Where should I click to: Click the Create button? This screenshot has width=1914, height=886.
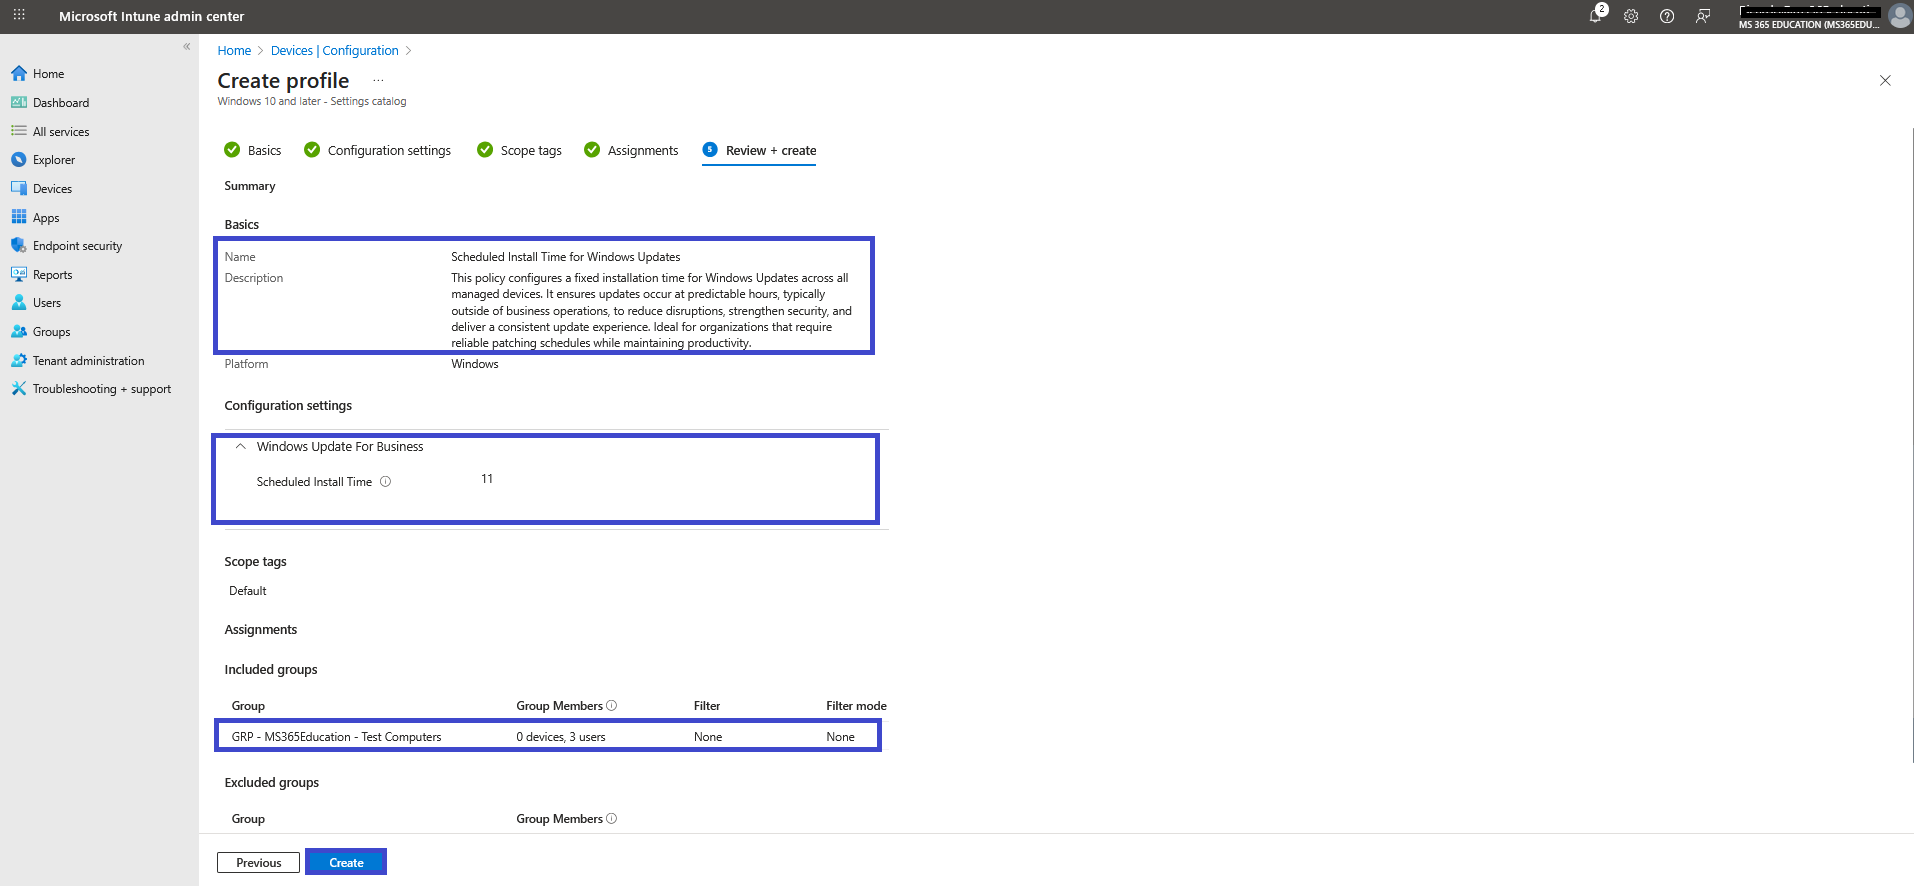[346, 862]
